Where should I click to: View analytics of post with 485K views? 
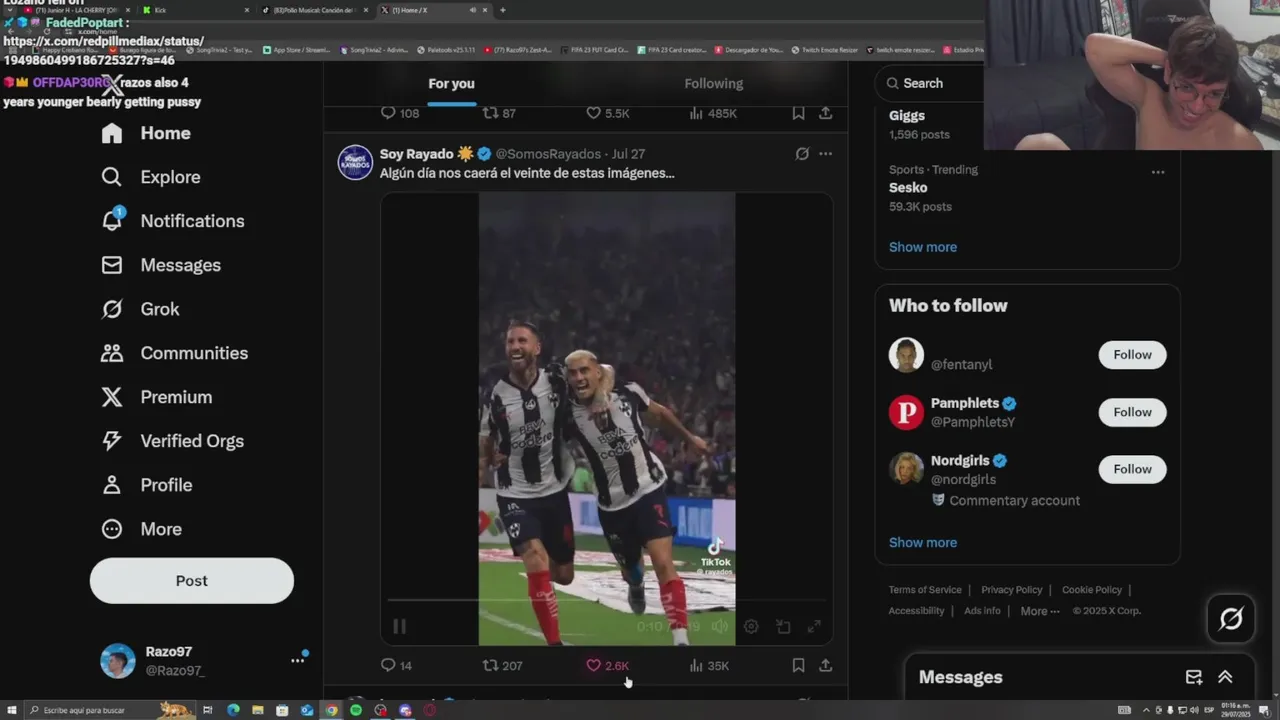pos(713,113)
